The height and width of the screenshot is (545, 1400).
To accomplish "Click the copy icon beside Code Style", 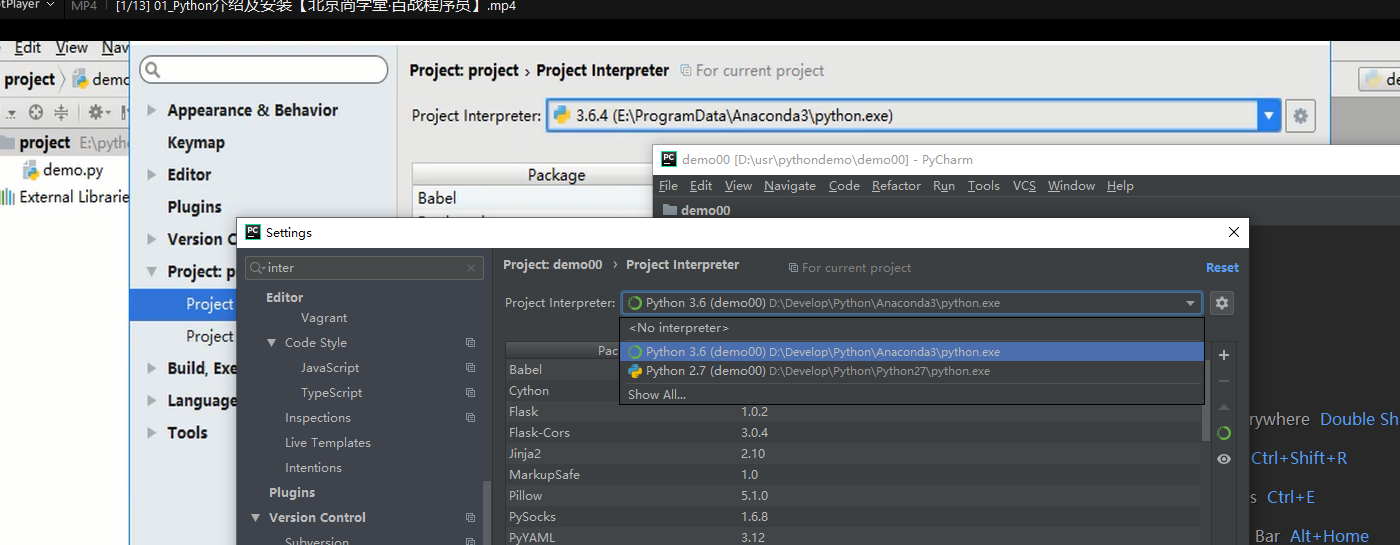I will (x=470, y=343).
